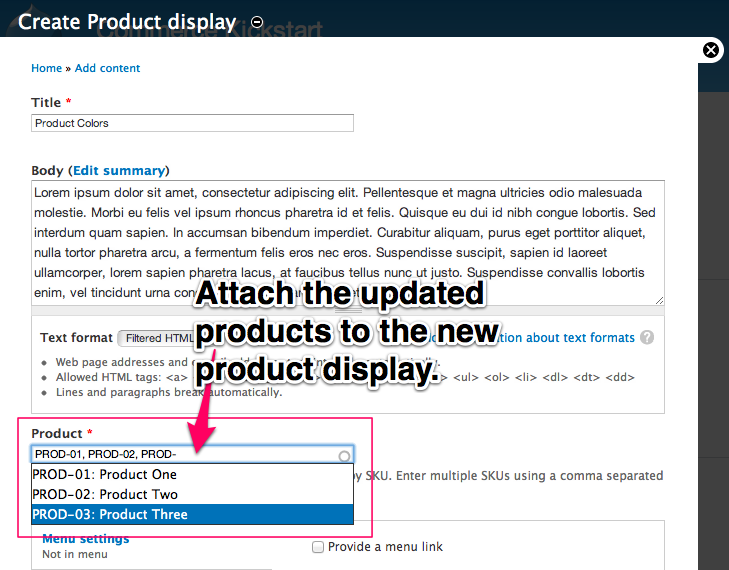Pick PROD-03: Product Three suggestion
This screenshot has height=570, width=729.
click(x=192, y=514)
